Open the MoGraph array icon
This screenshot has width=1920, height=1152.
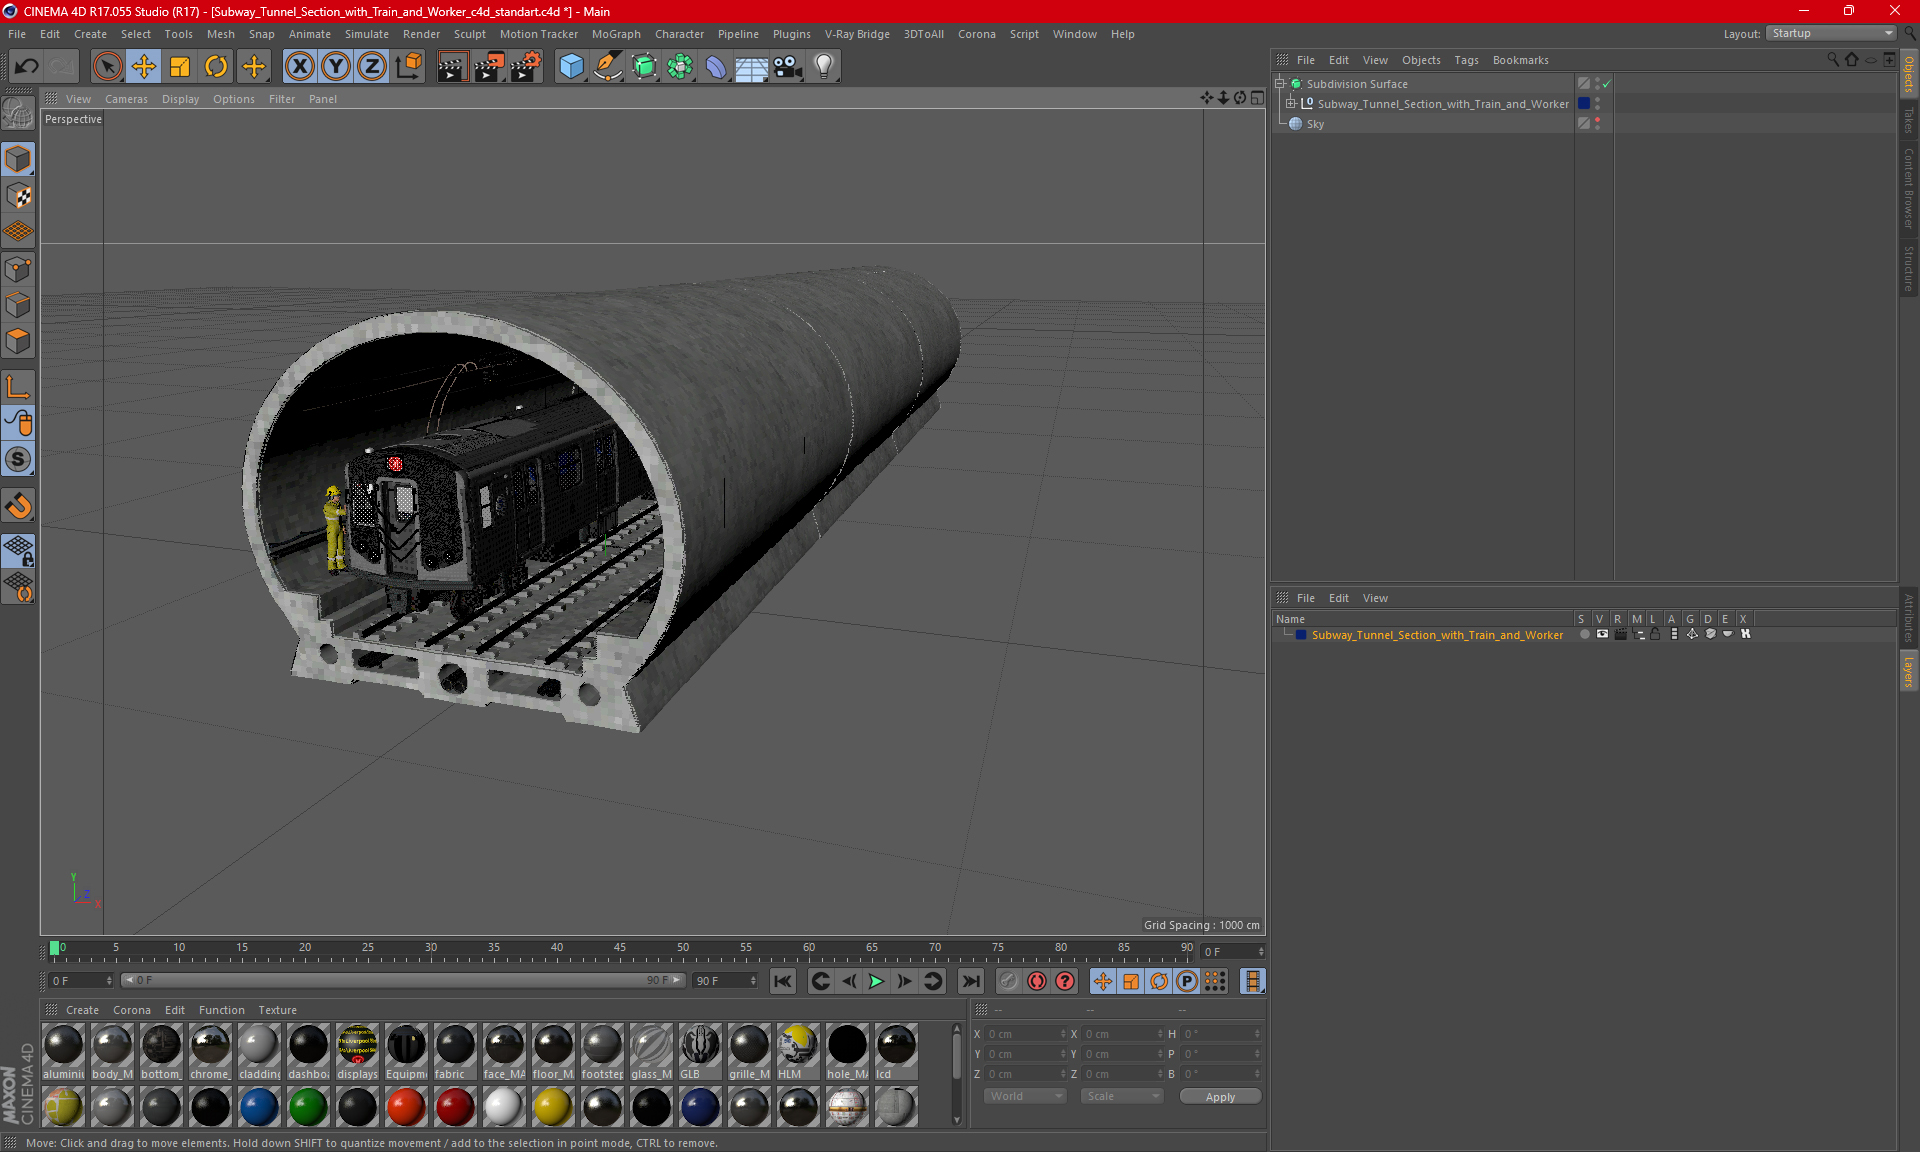tap(680, 67)
